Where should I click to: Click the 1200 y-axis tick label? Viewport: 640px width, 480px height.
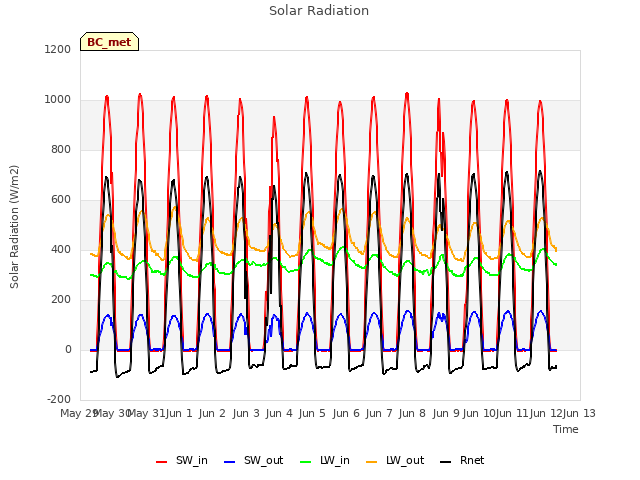point(58,49)
